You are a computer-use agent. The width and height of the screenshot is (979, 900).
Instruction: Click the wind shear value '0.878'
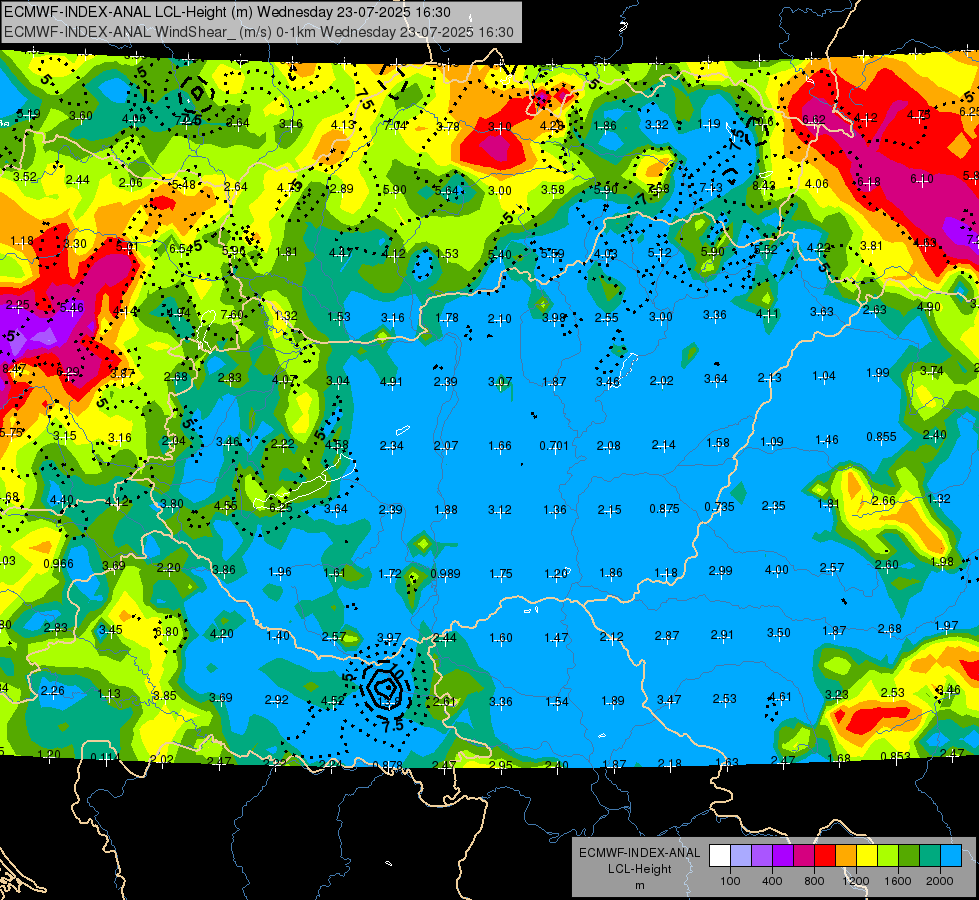pyautogui.click(x=387, y=765)
